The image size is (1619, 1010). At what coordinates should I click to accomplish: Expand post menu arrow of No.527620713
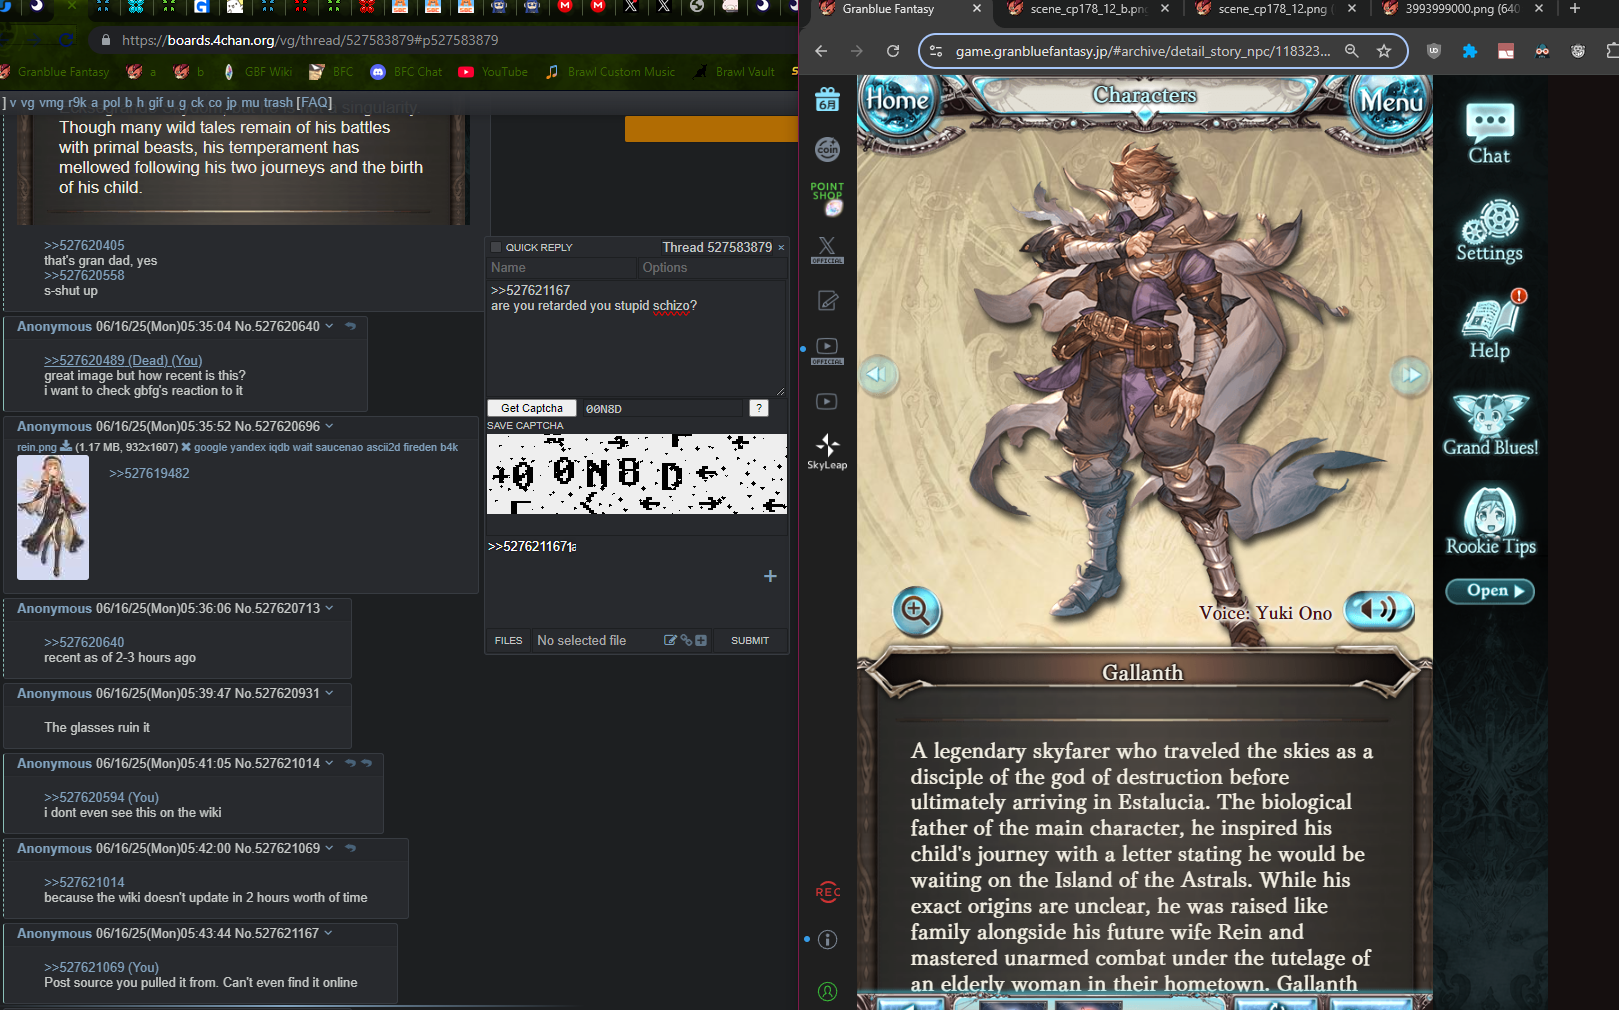click(329, 608)
